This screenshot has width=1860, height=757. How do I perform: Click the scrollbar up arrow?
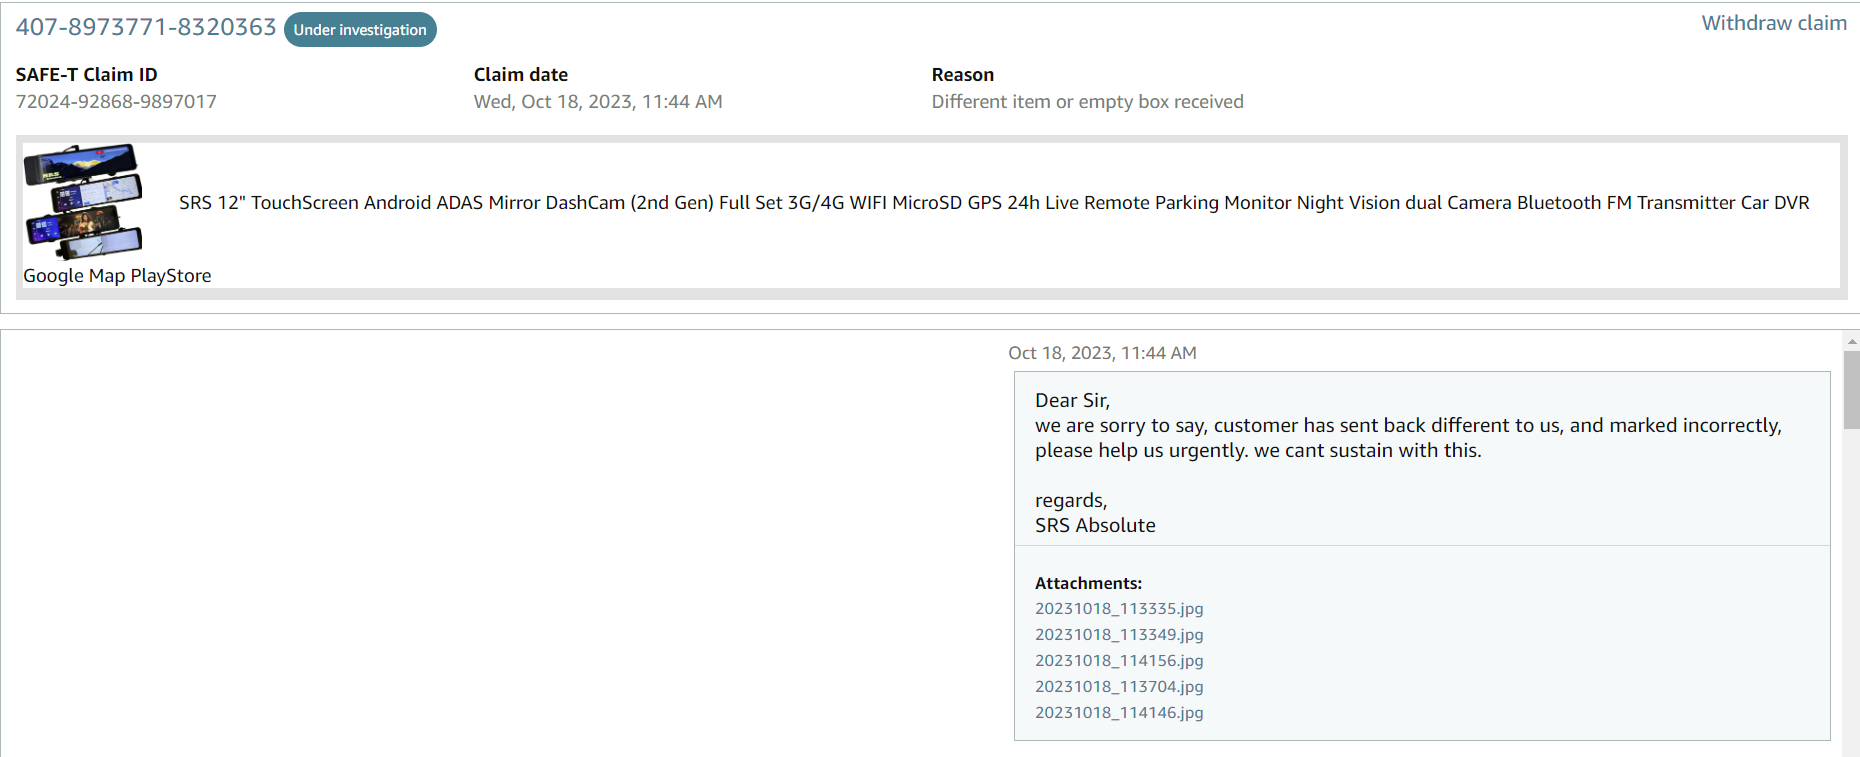(x=1851, y=341)
